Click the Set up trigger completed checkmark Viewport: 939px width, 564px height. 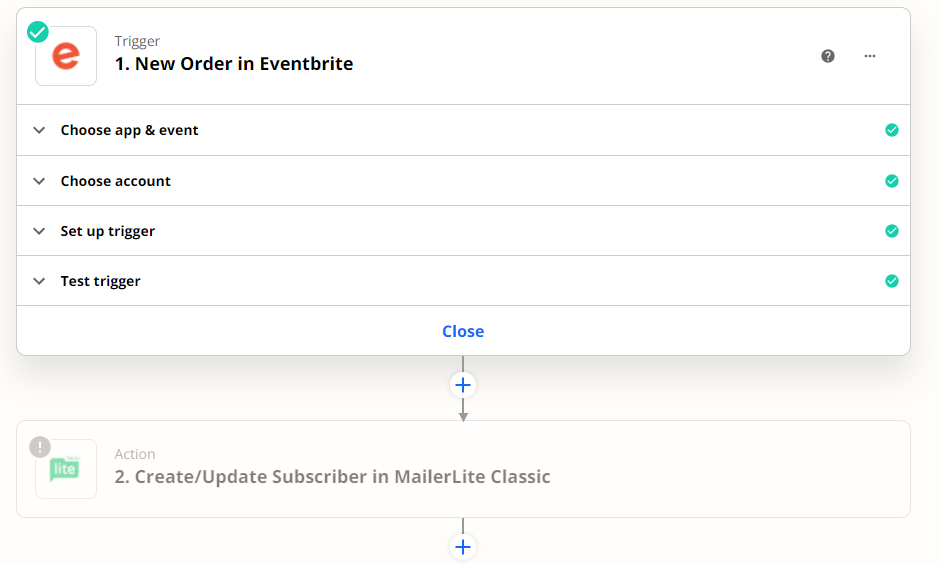click(892, 231)
